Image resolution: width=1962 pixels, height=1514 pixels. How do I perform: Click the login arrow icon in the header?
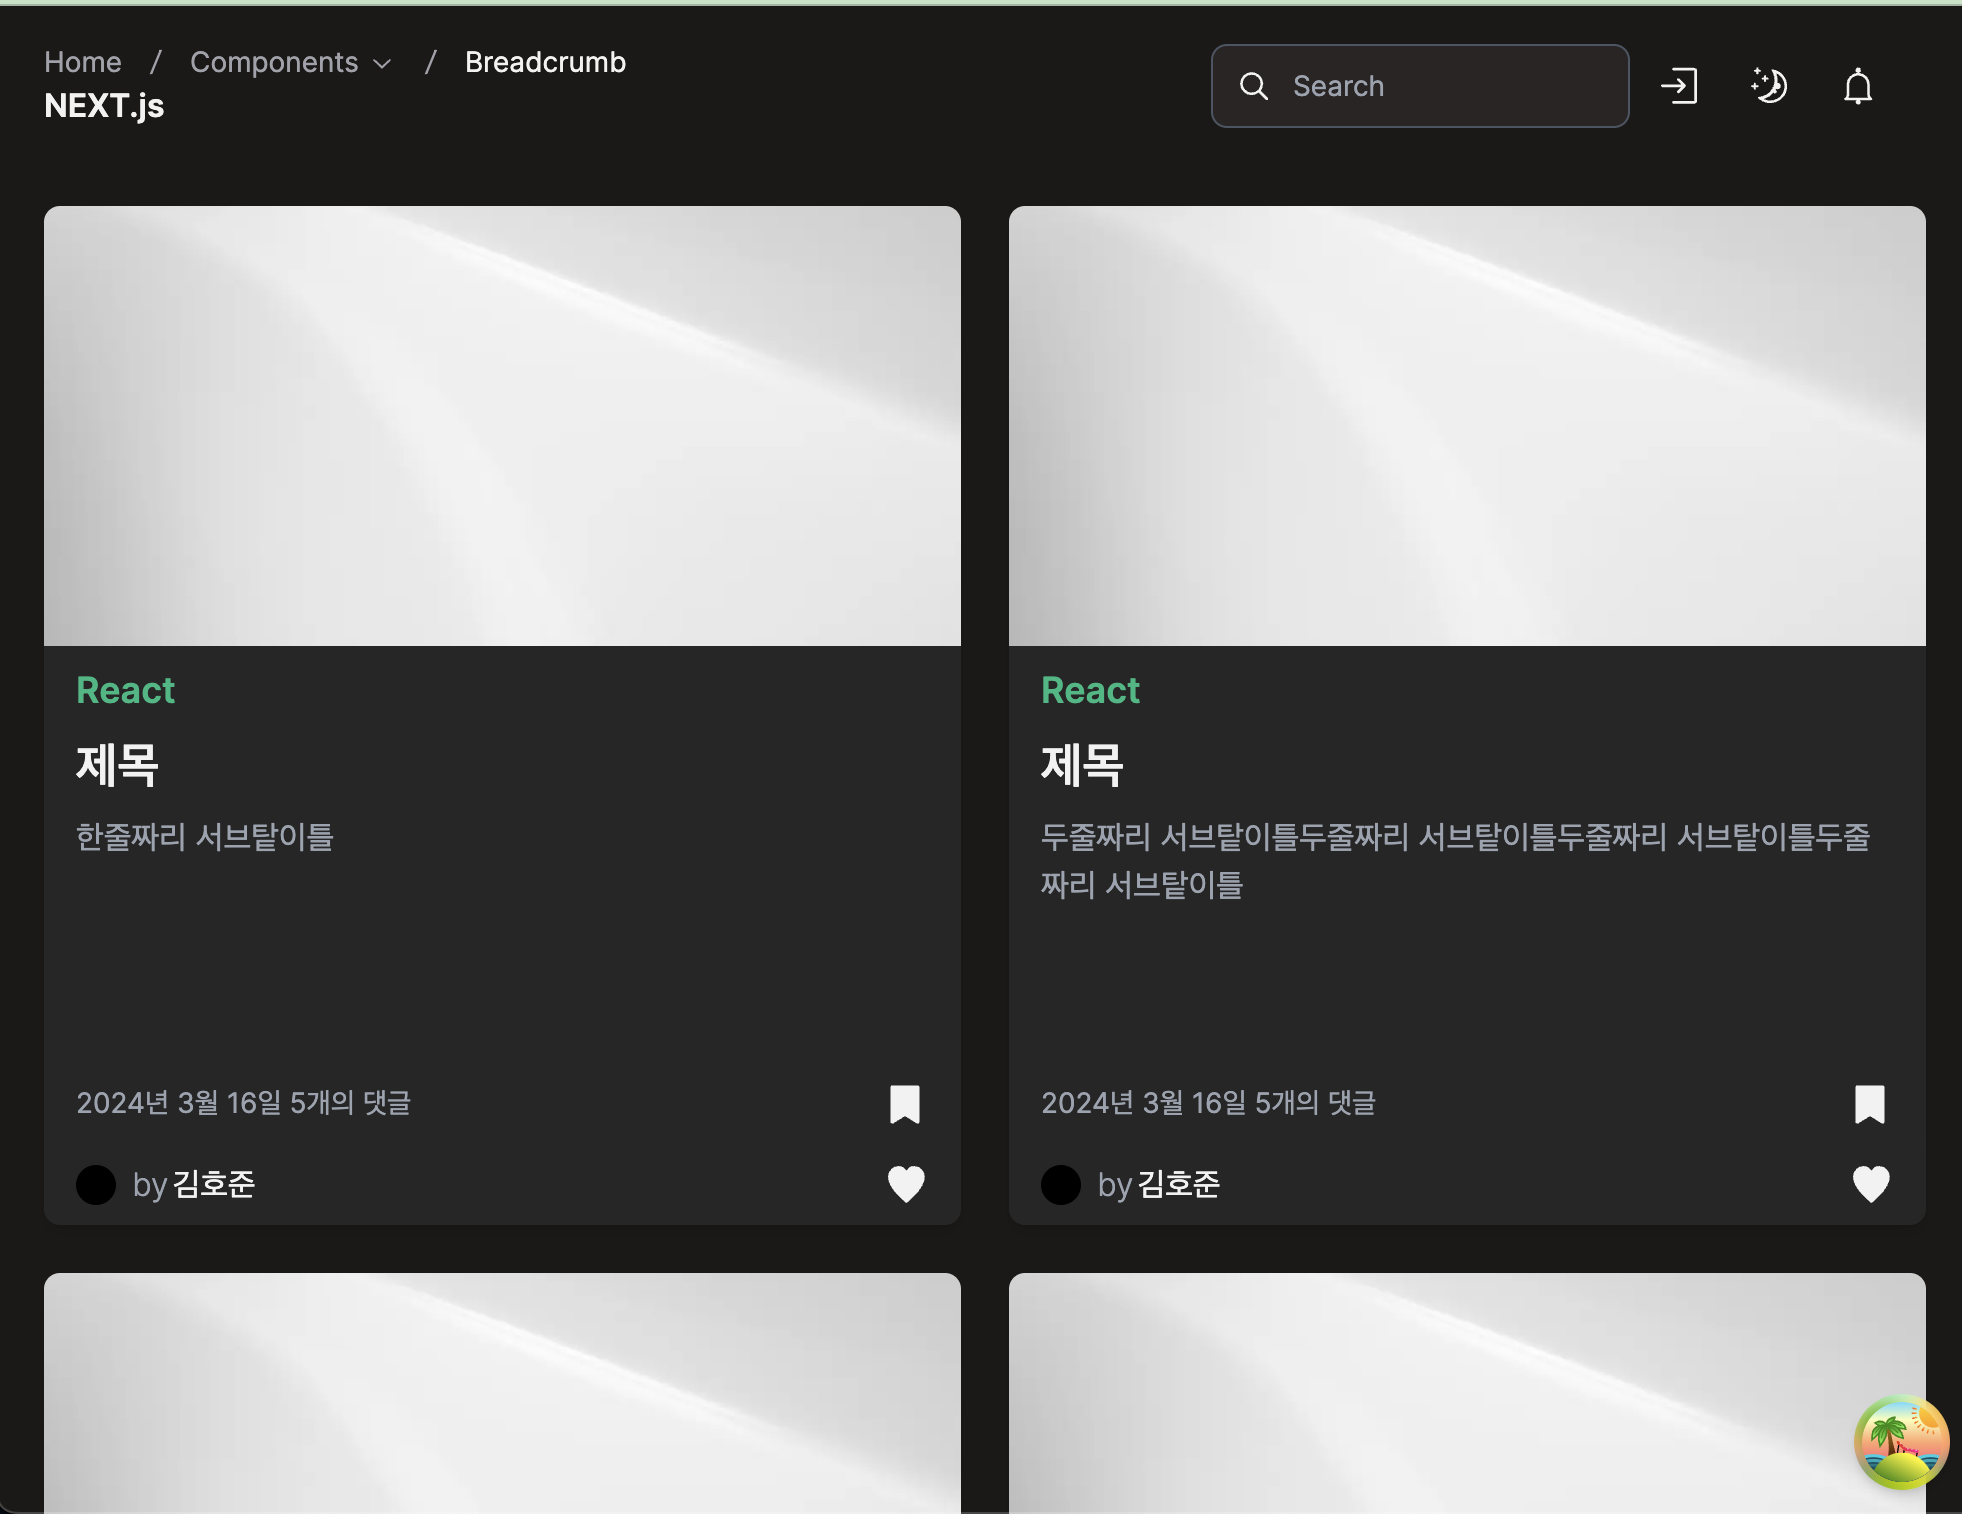(1679, 86)
